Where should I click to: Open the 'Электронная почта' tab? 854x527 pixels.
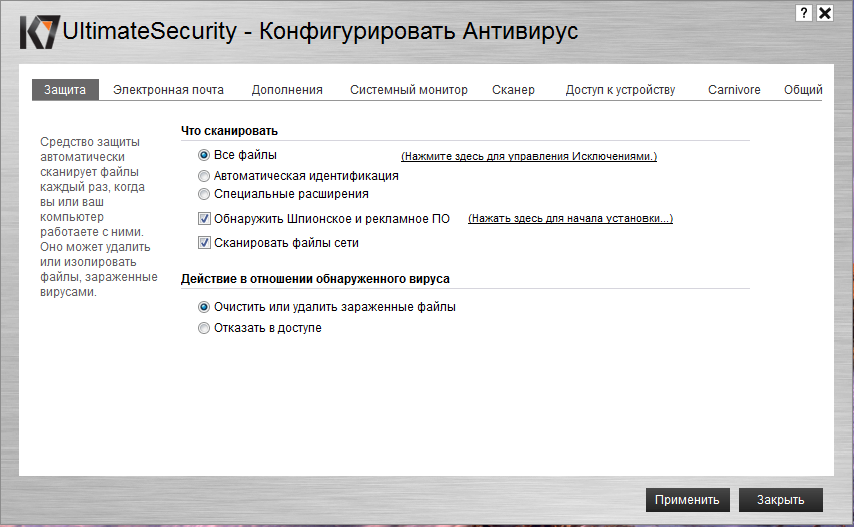coord(168,90)
